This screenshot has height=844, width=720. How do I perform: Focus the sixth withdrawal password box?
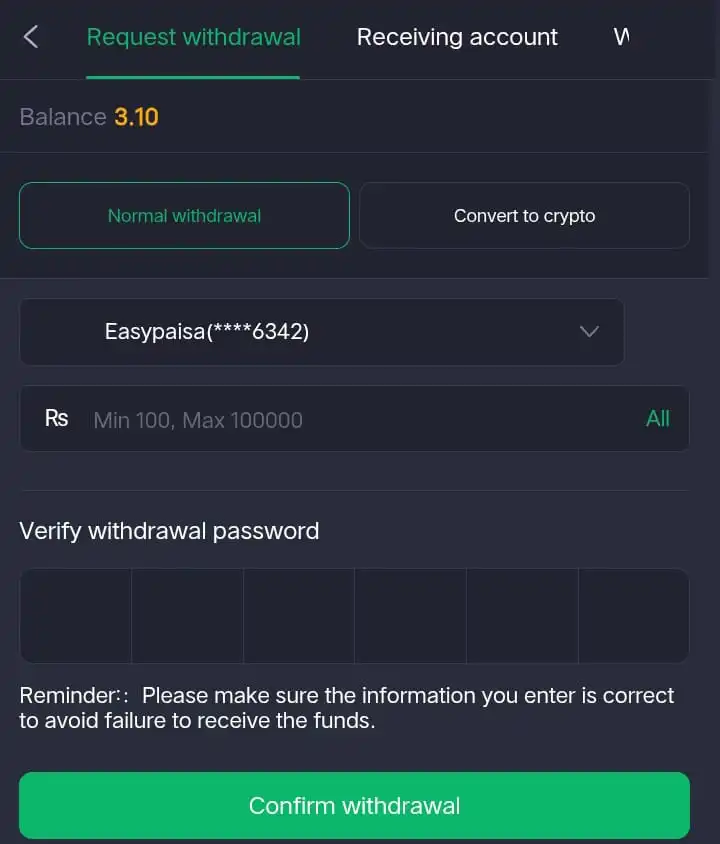pos(633,616)
